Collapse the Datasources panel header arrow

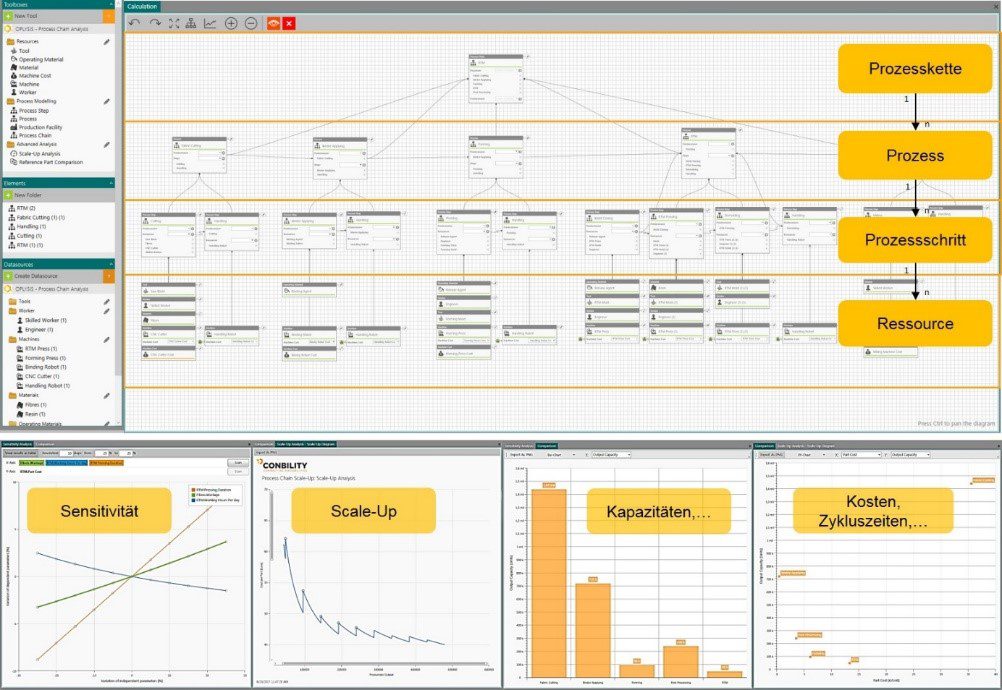pyautogui.click(x=109, y=264)
